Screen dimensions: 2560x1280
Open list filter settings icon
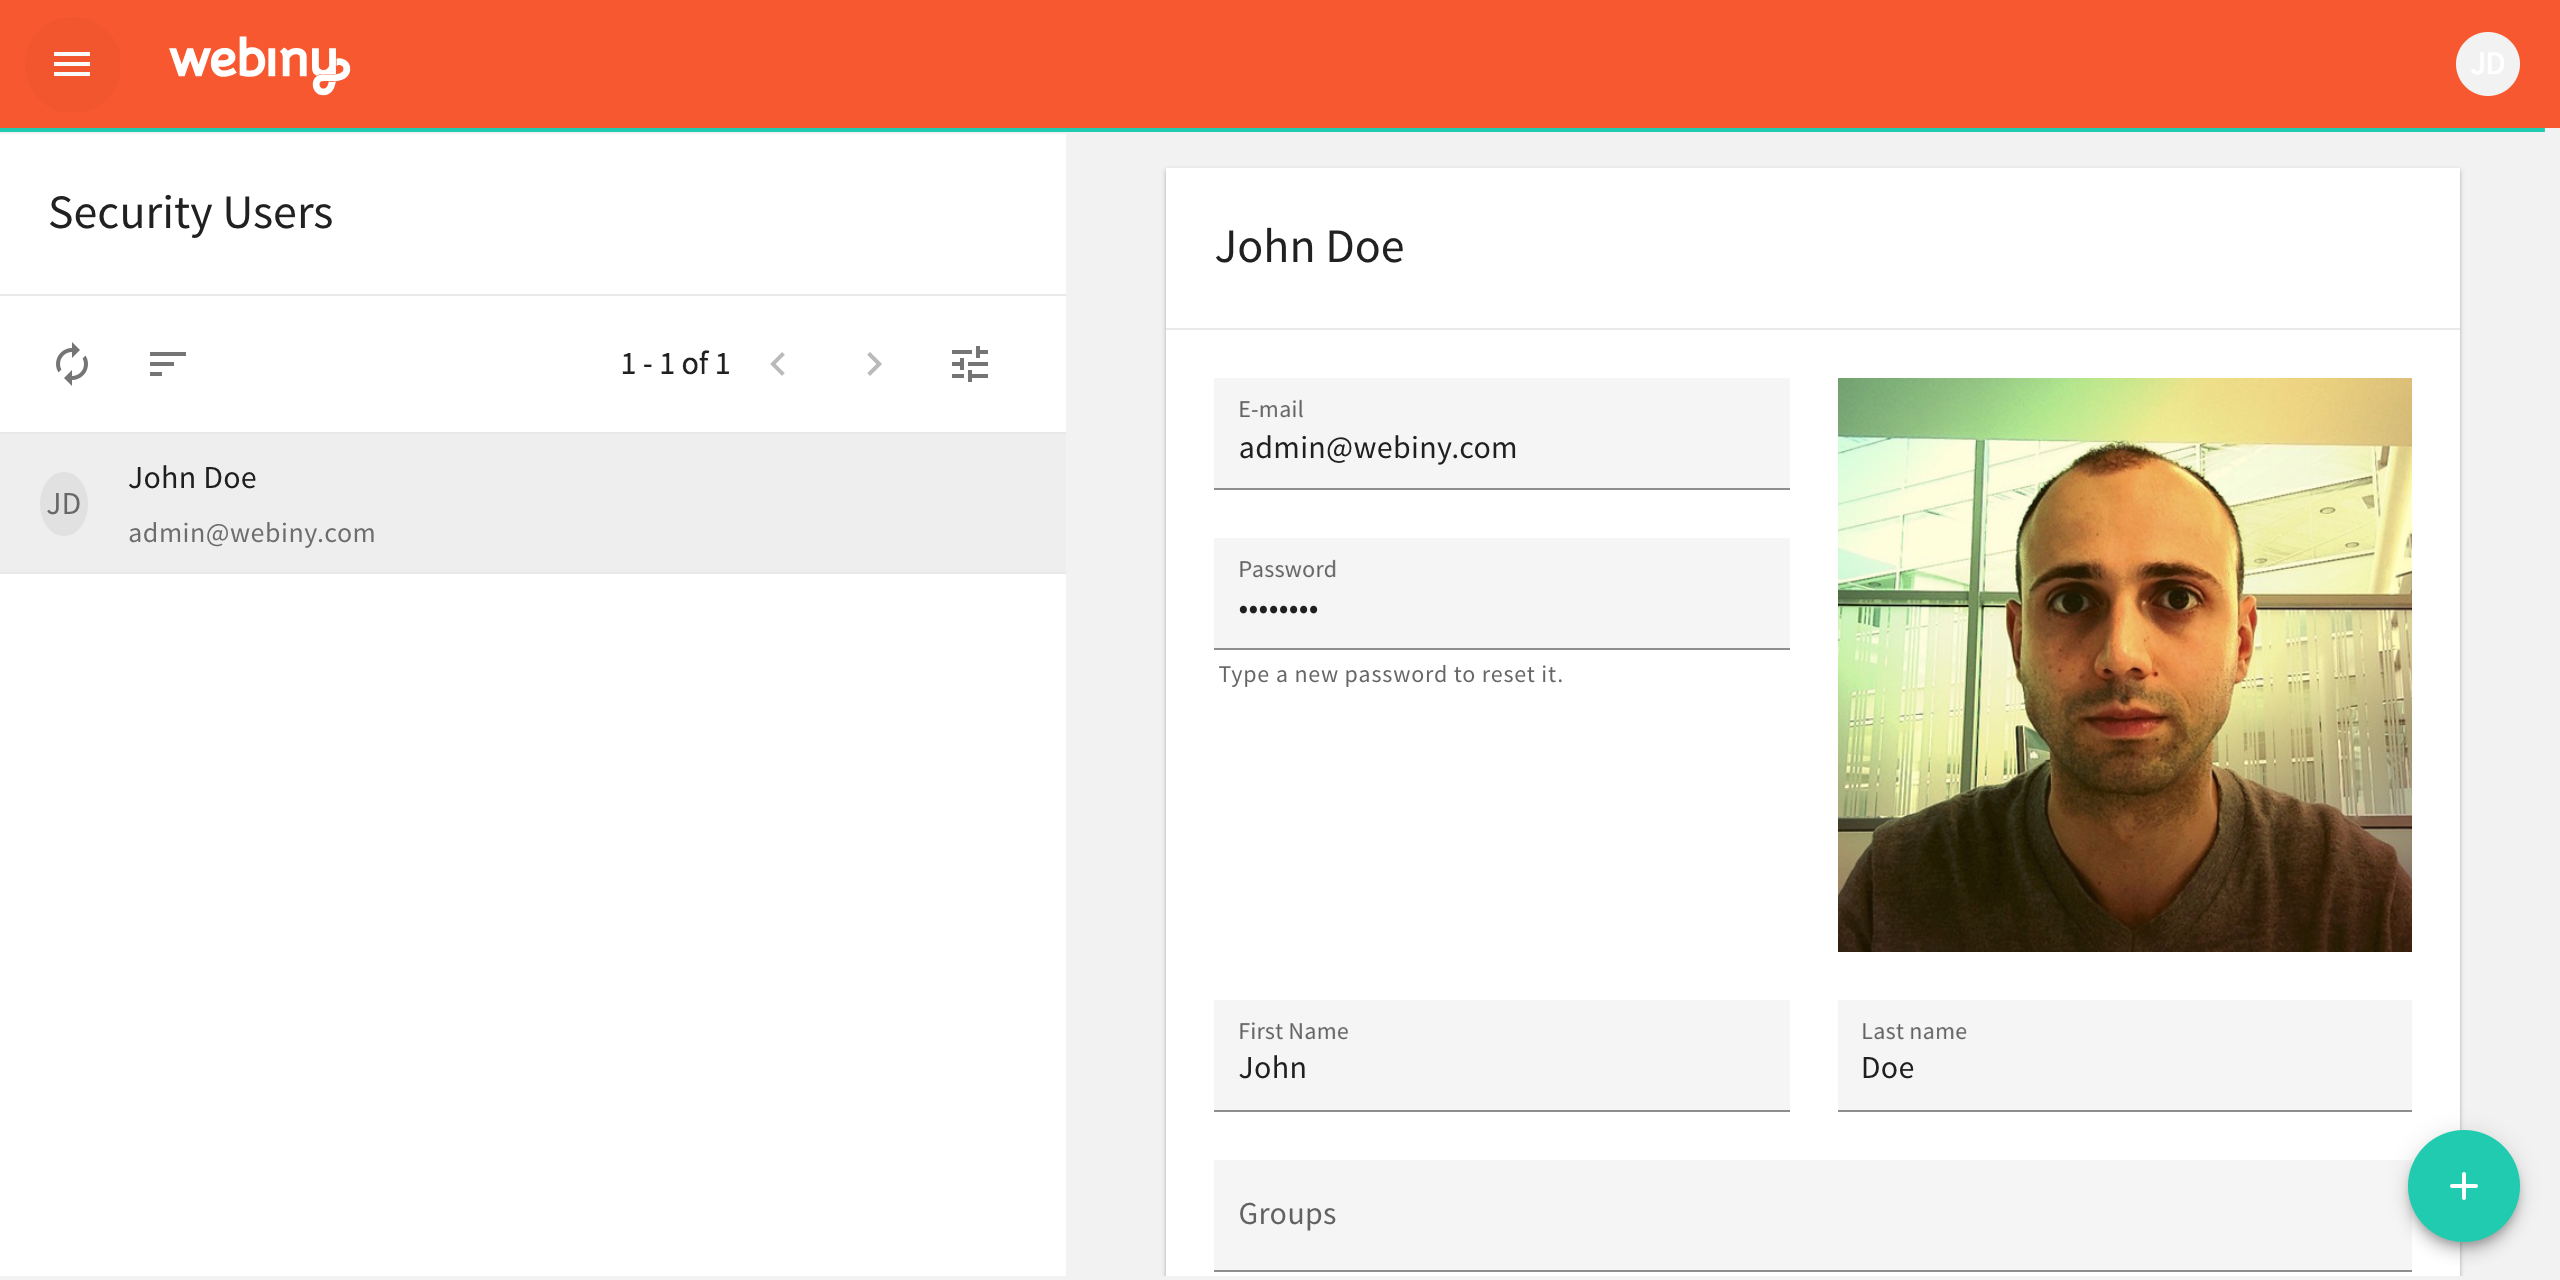[969, 364]
